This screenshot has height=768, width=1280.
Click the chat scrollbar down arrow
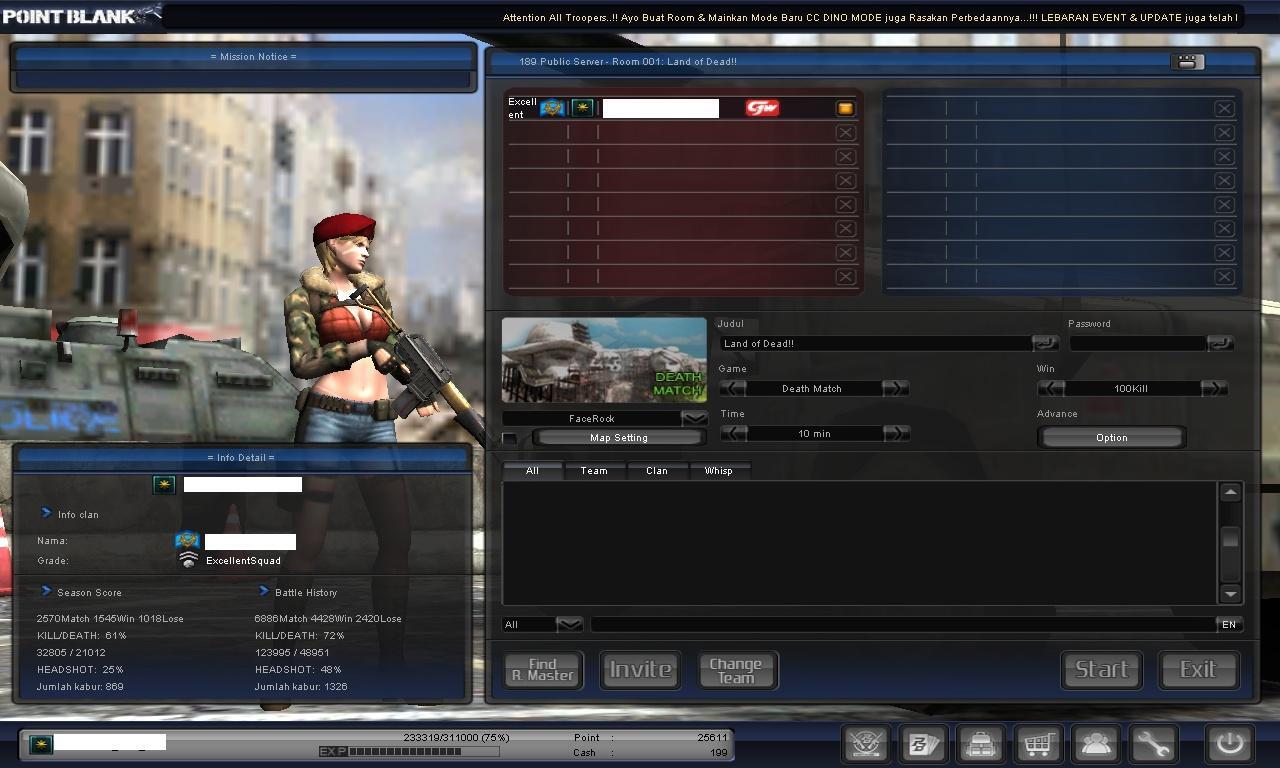pyautogui.click(x=1230, y=593)
